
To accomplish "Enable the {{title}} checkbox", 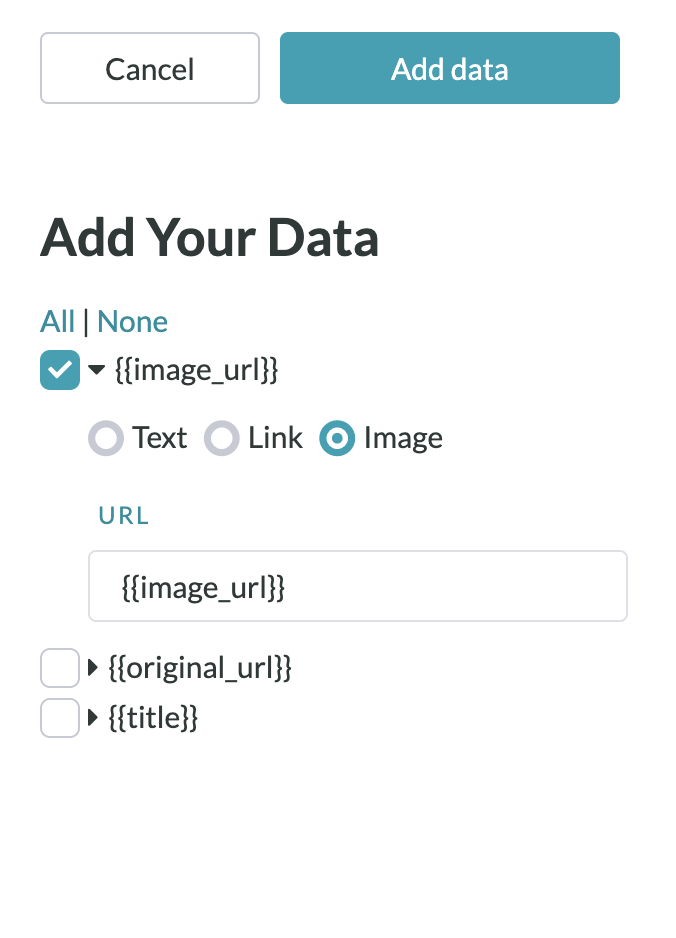I will tap(59, 717).
